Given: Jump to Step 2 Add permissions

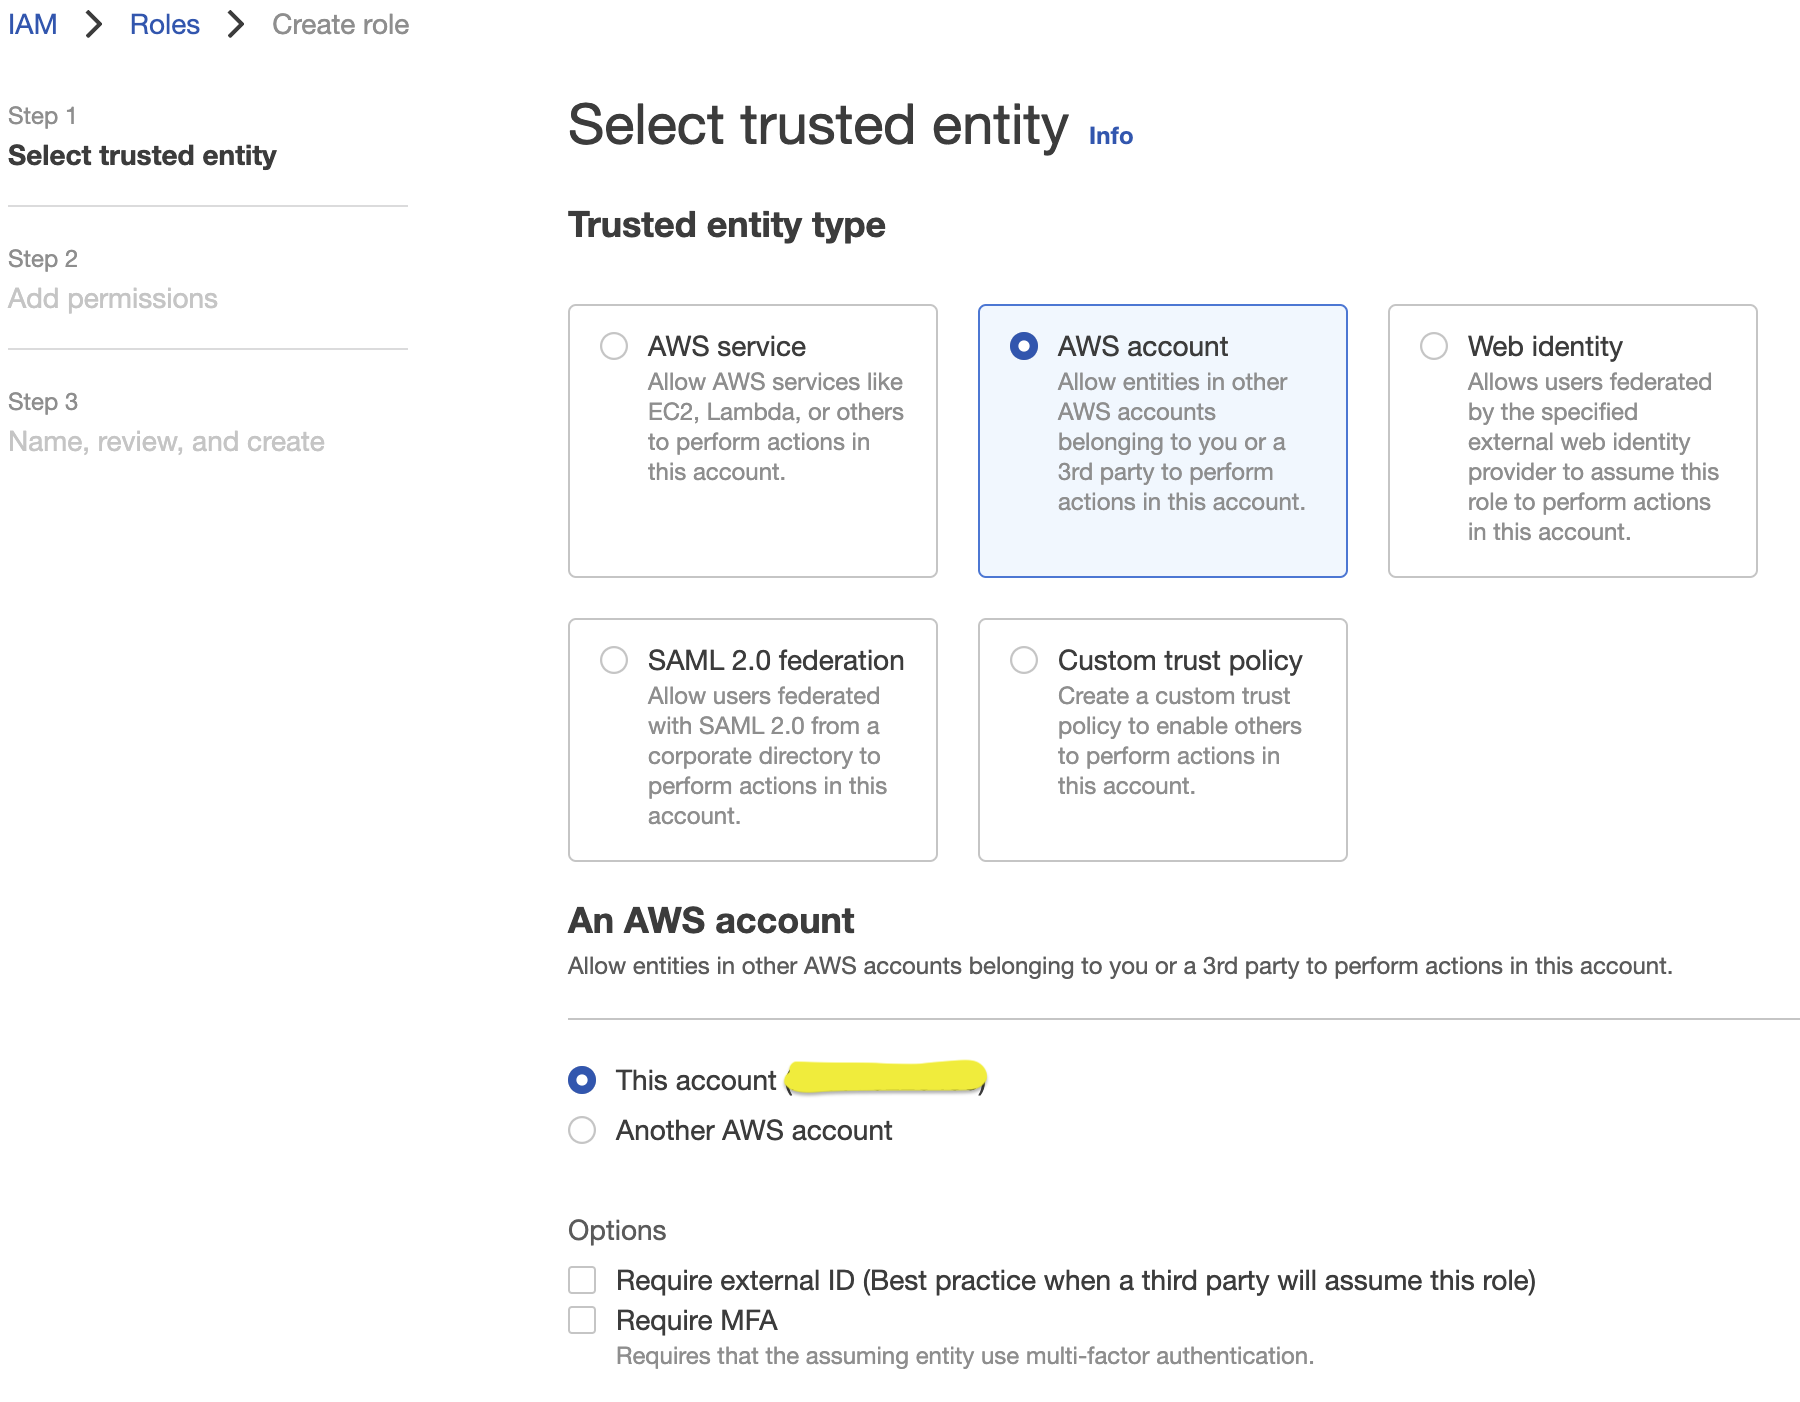Looking at the screenshot, I should coord(113,299).
